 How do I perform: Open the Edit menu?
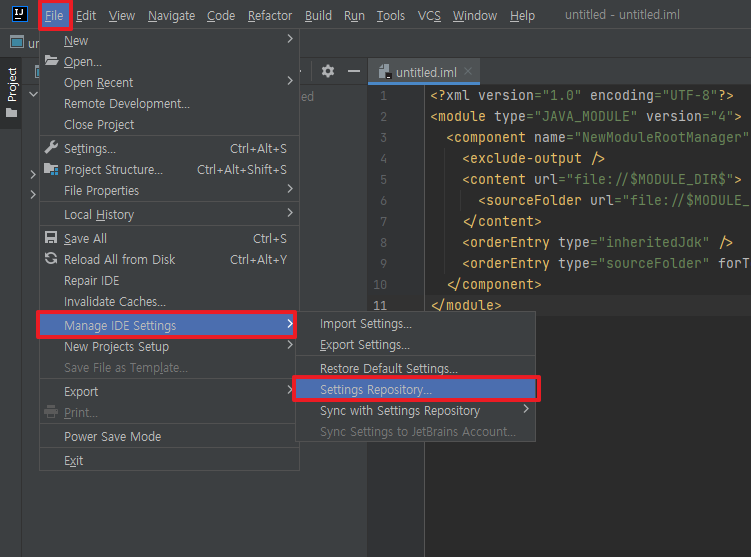[86, 16]
